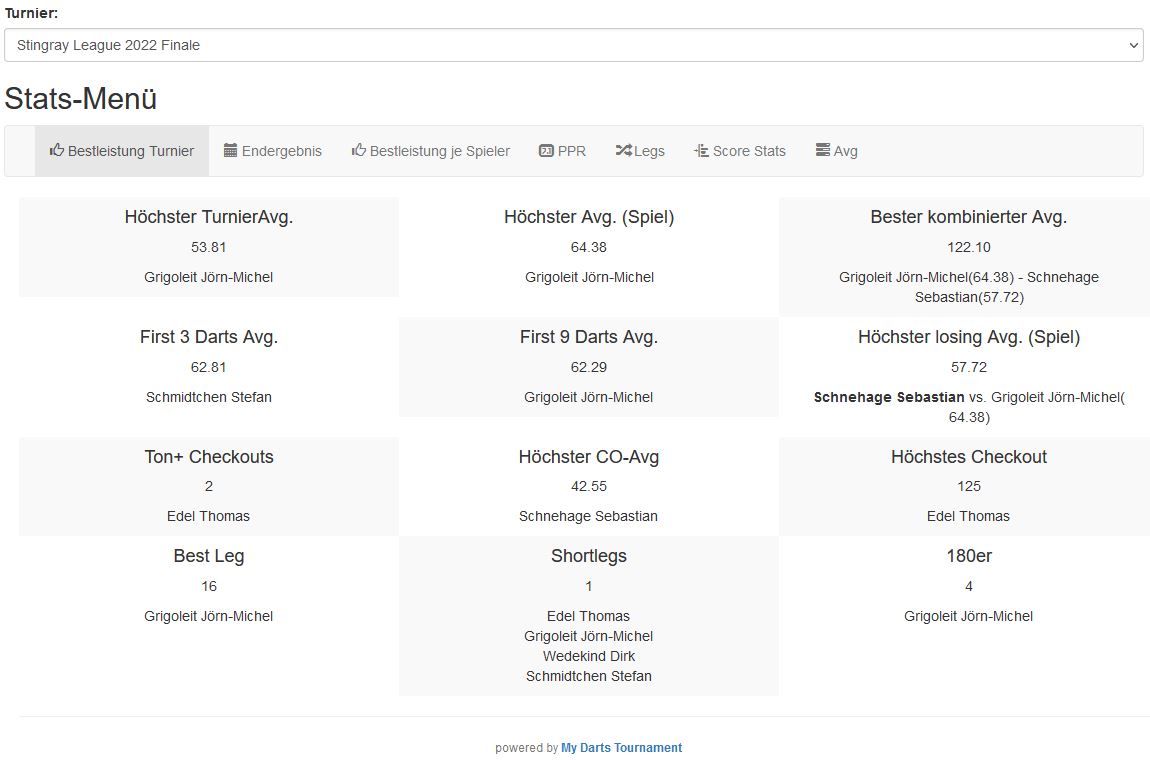Click the Höchster Avg. (Spiel) heading

click(588, 217)
